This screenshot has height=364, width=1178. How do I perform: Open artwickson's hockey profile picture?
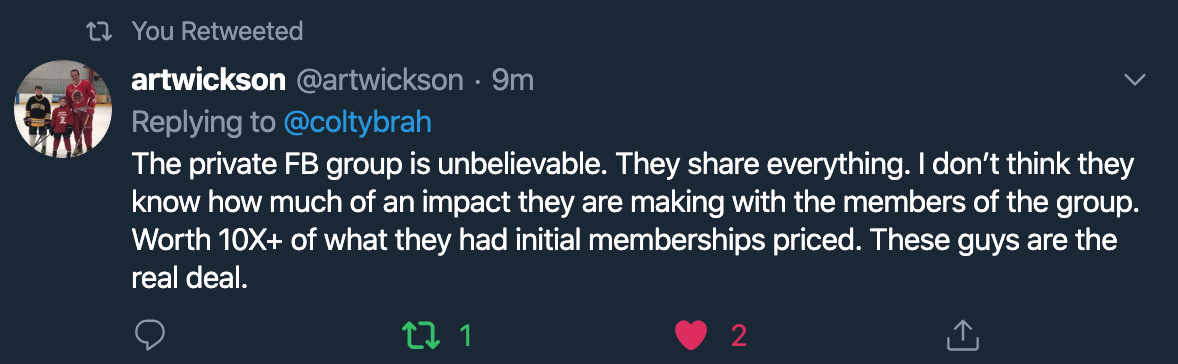[x=63, y=109]
